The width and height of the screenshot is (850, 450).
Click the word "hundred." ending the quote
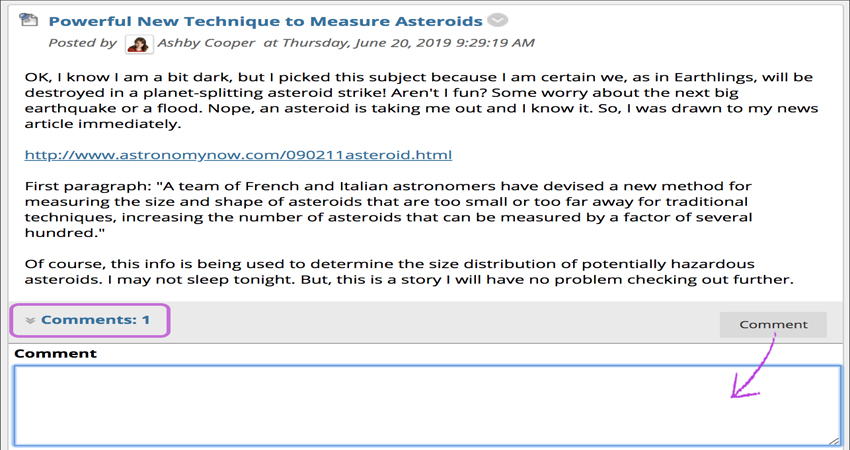[65, 233]
